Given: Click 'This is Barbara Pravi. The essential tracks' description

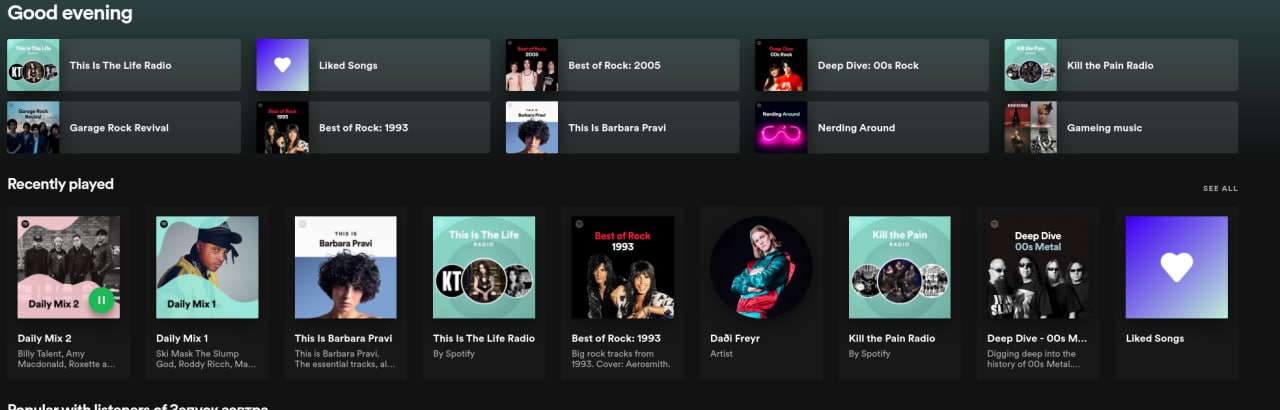Looking at the screenshot, I should (345, 359).
